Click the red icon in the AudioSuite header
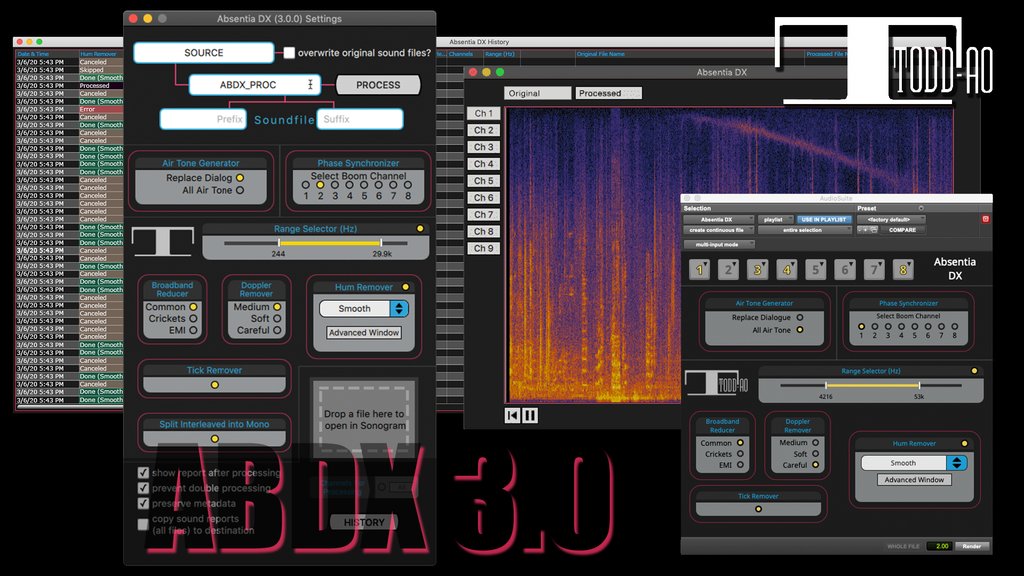 985,219
